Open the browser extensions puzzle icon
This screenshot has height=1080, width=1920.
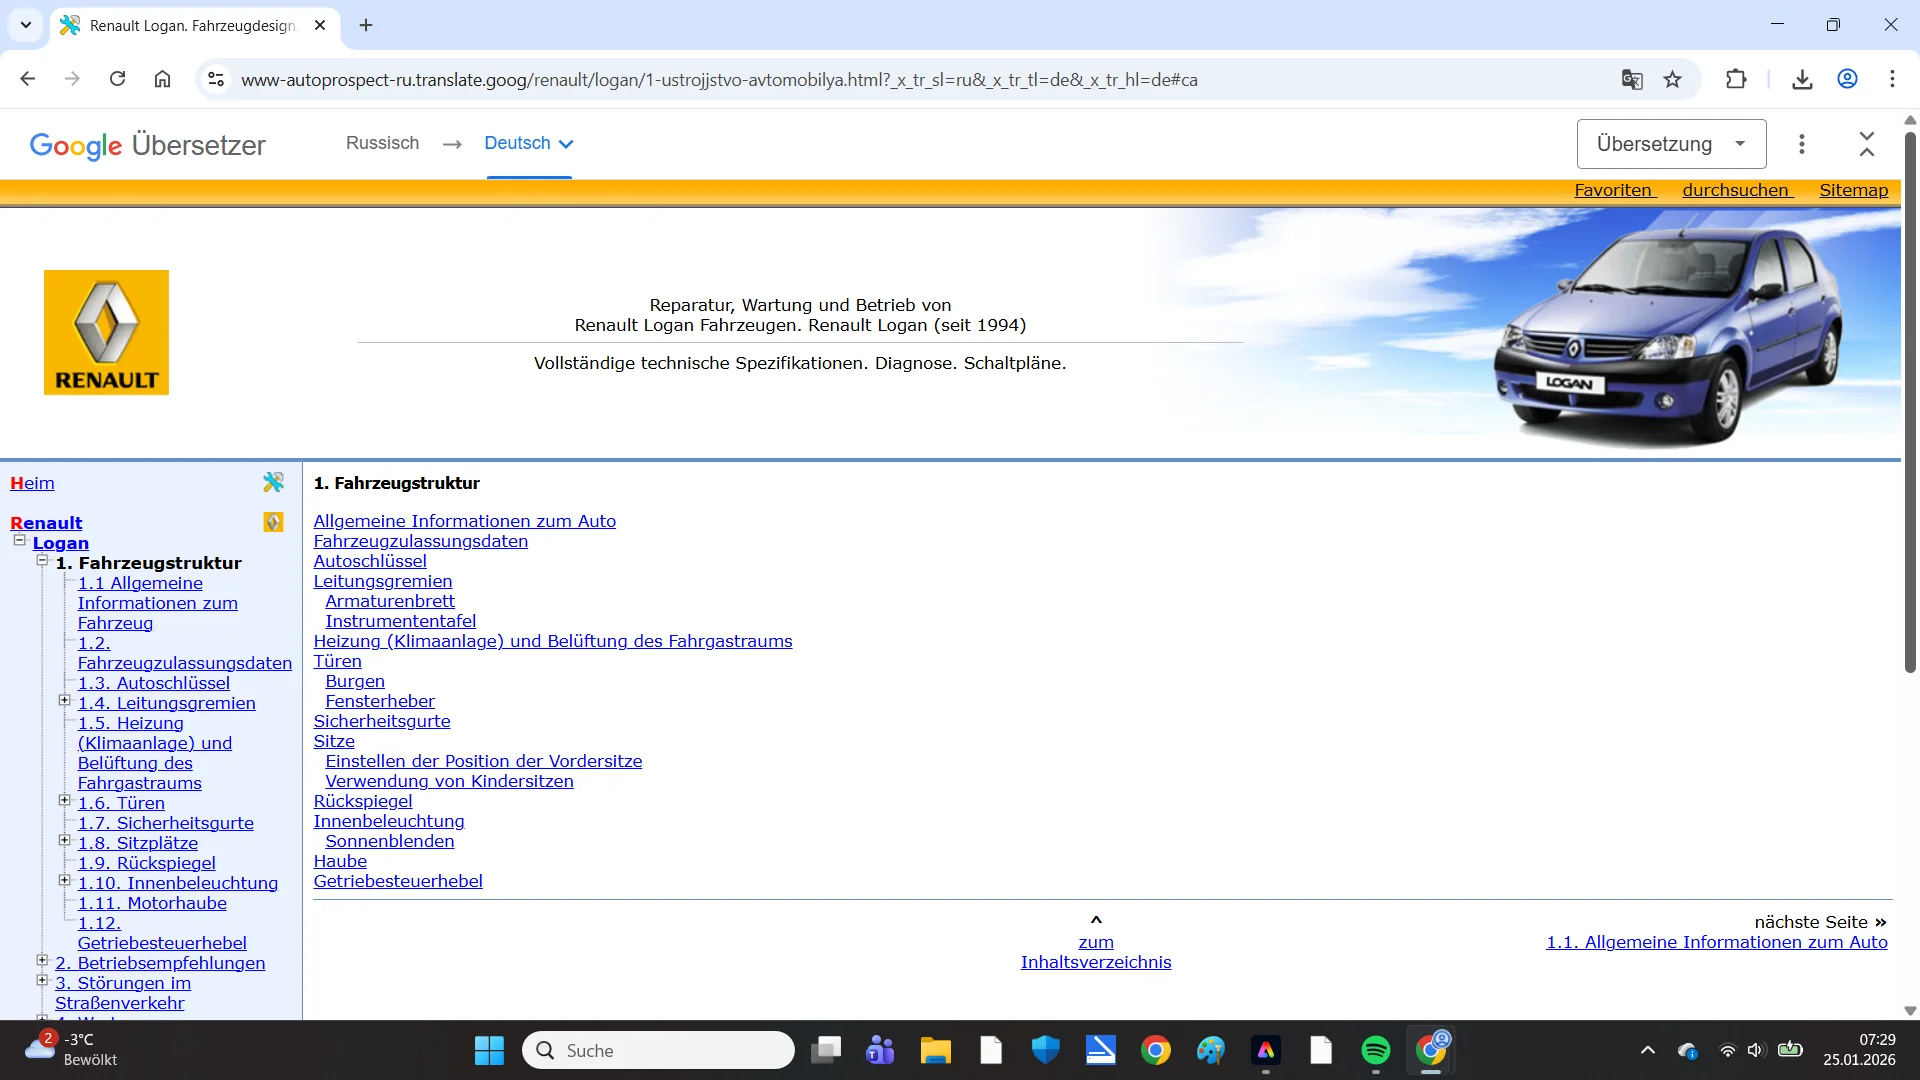[1736, 80]
